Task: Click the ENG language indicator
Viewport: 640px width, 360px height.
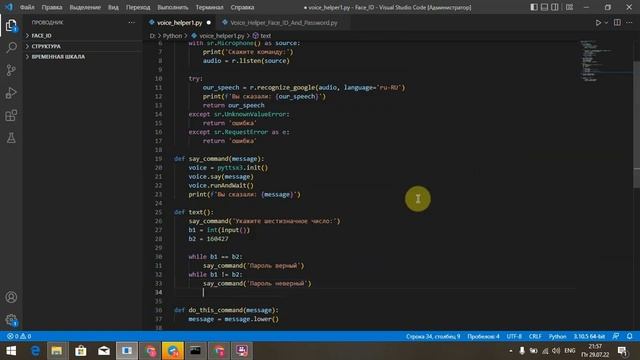Action: [x=569, y=351]
